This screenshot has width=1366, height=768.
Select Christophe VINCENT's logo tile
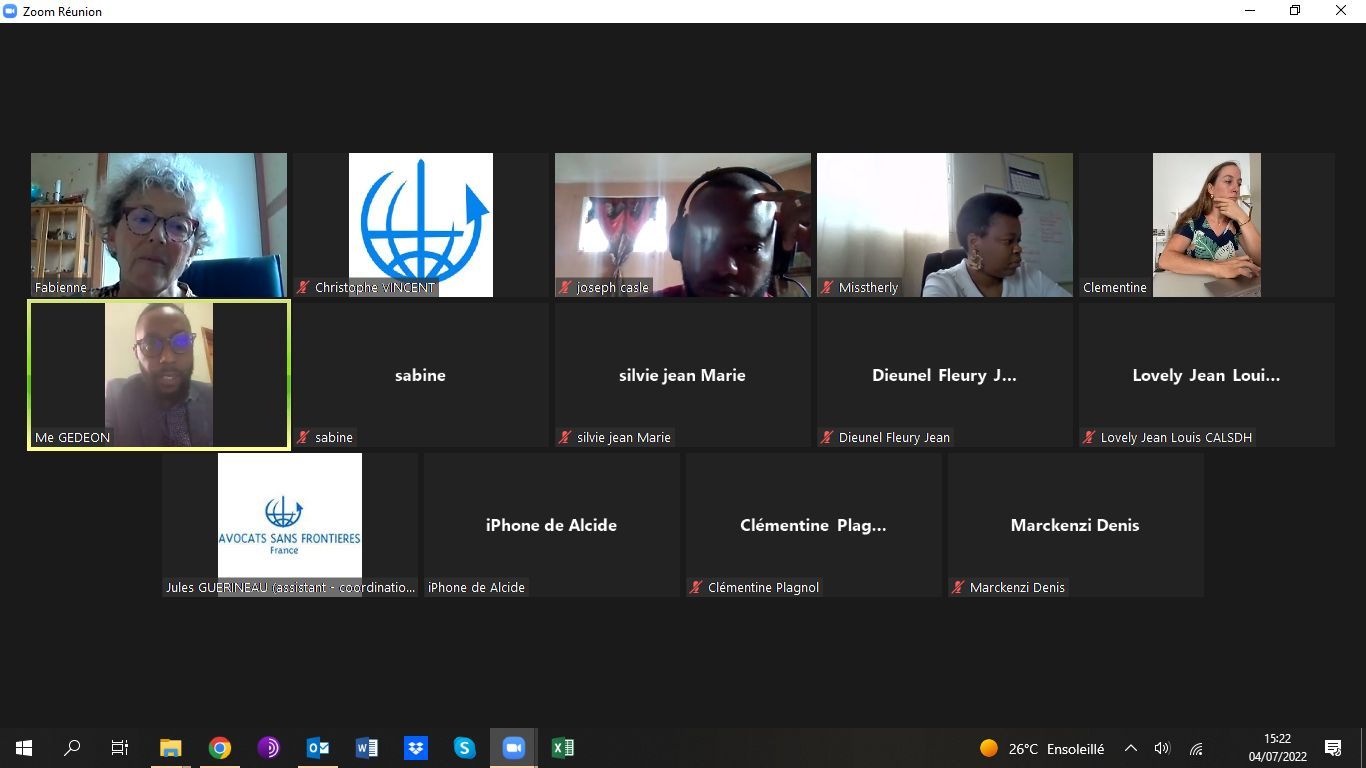(x=421, y=225)
